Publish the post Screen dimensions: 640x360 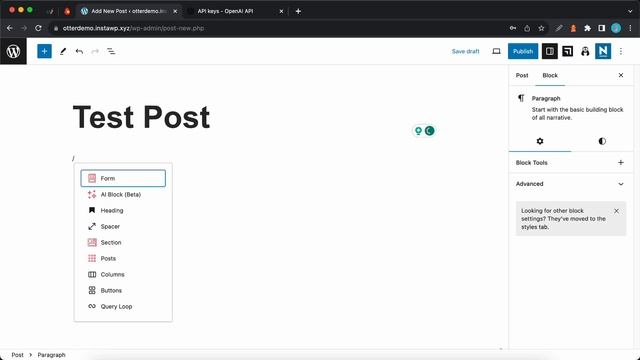pos(523,51)
